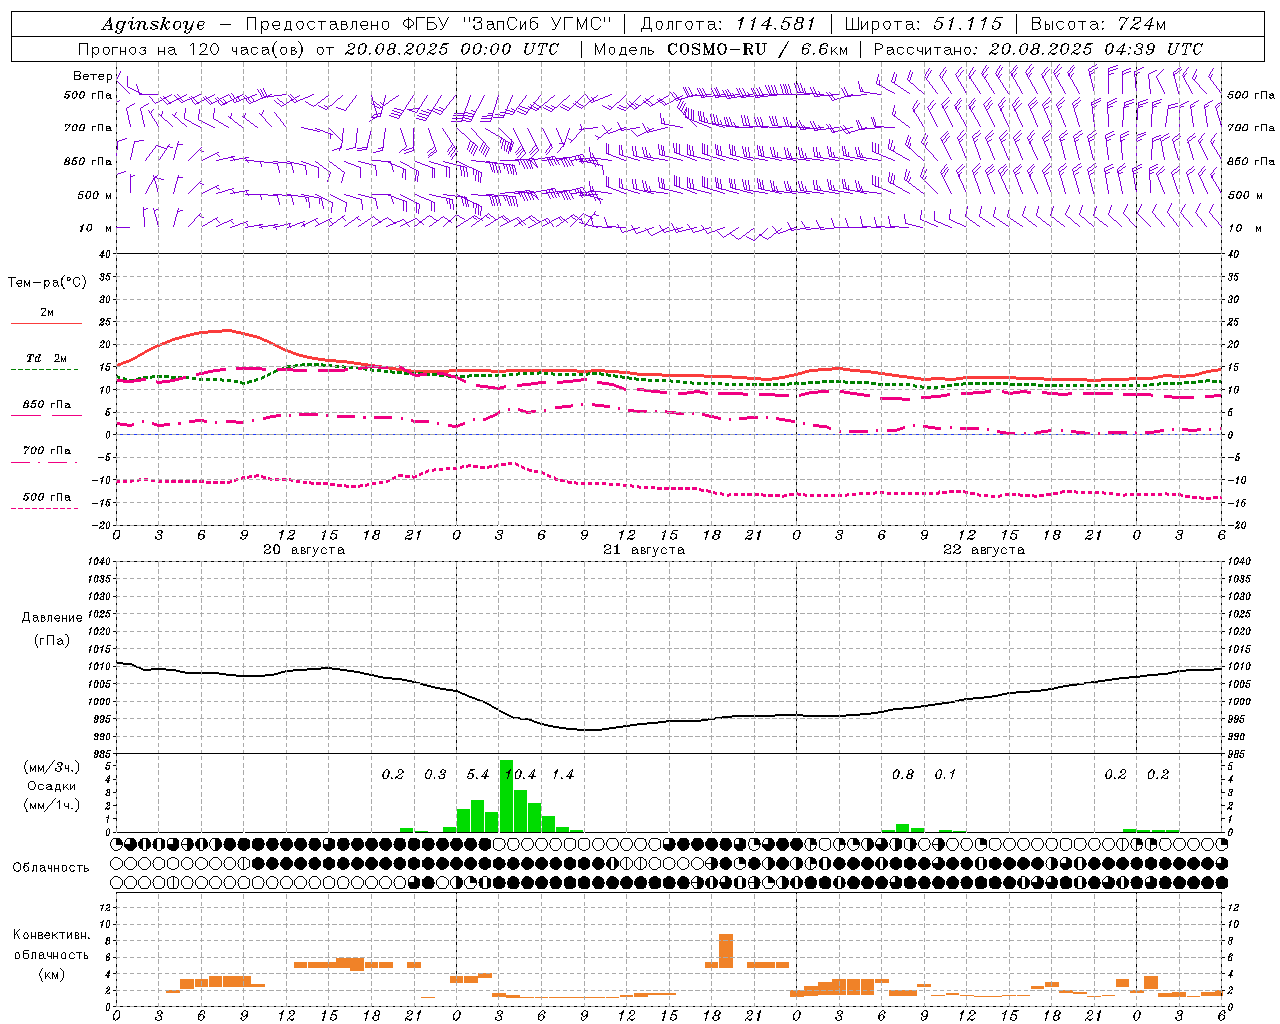The height and width of the screenshot is (1024, 1280).
Task: Click the "21 августа" date label
Action: tap(644, 550)
